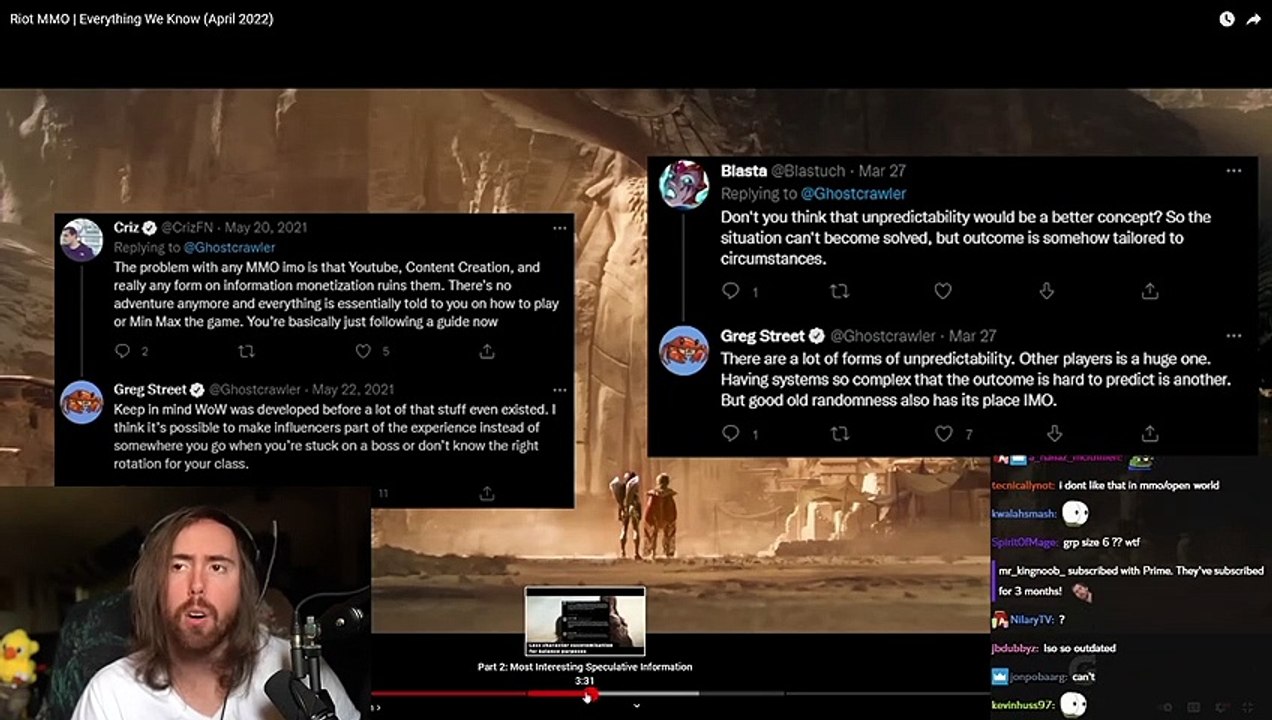Reply to Greg Street's Mar 27 tweet
1272x720 pixels.
tap(731, 433)
